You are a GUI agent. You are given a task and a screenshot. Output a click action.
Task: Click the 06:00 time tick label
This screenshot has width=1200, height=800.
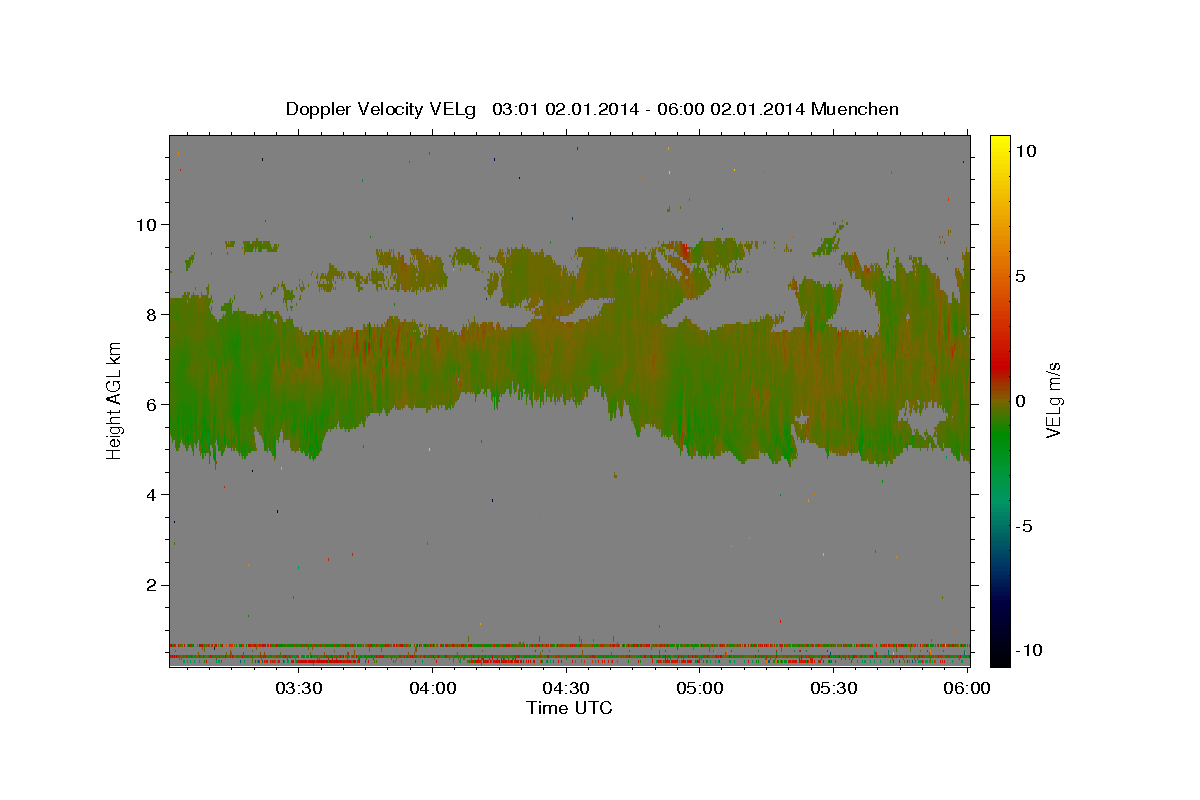coord(967,688)
